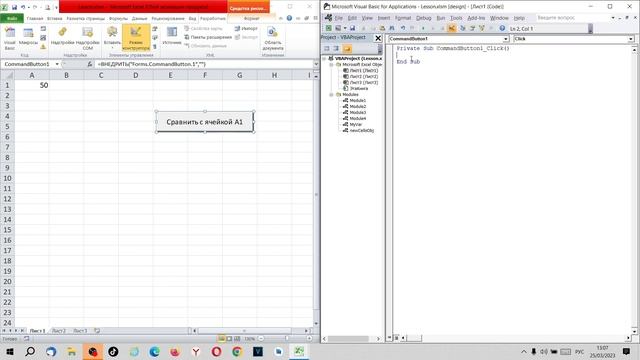Select the row 10 header
This screenshot has width=640, height=360.
(7, 178)
